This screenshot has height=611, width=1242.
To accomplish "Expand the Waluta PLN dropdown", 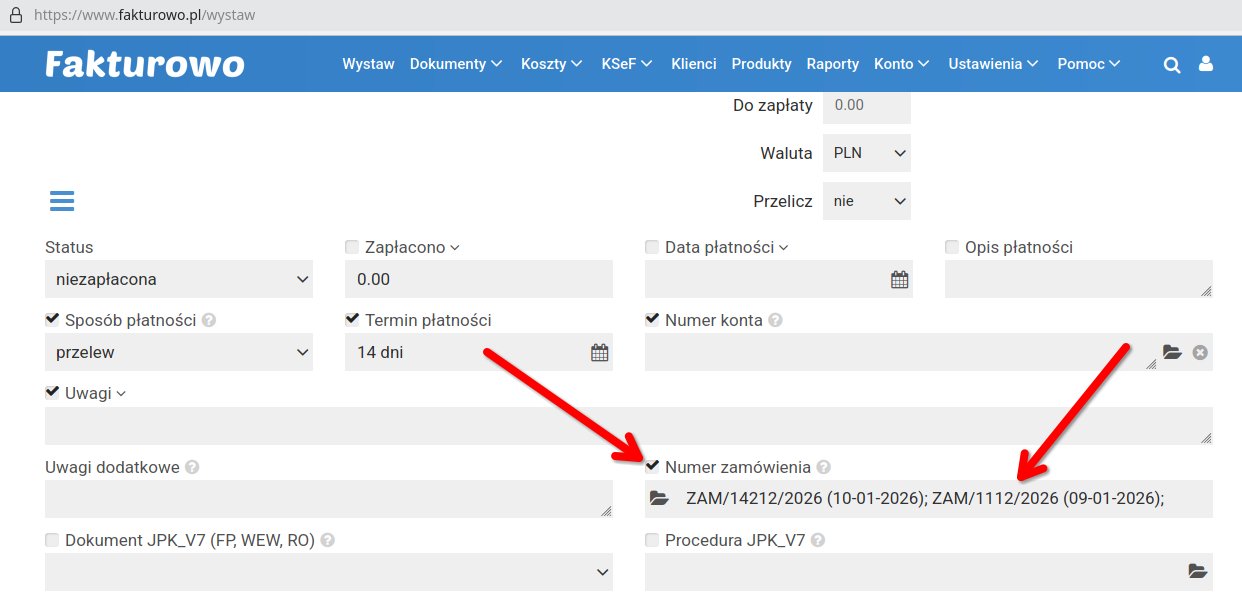I will 866,153.
